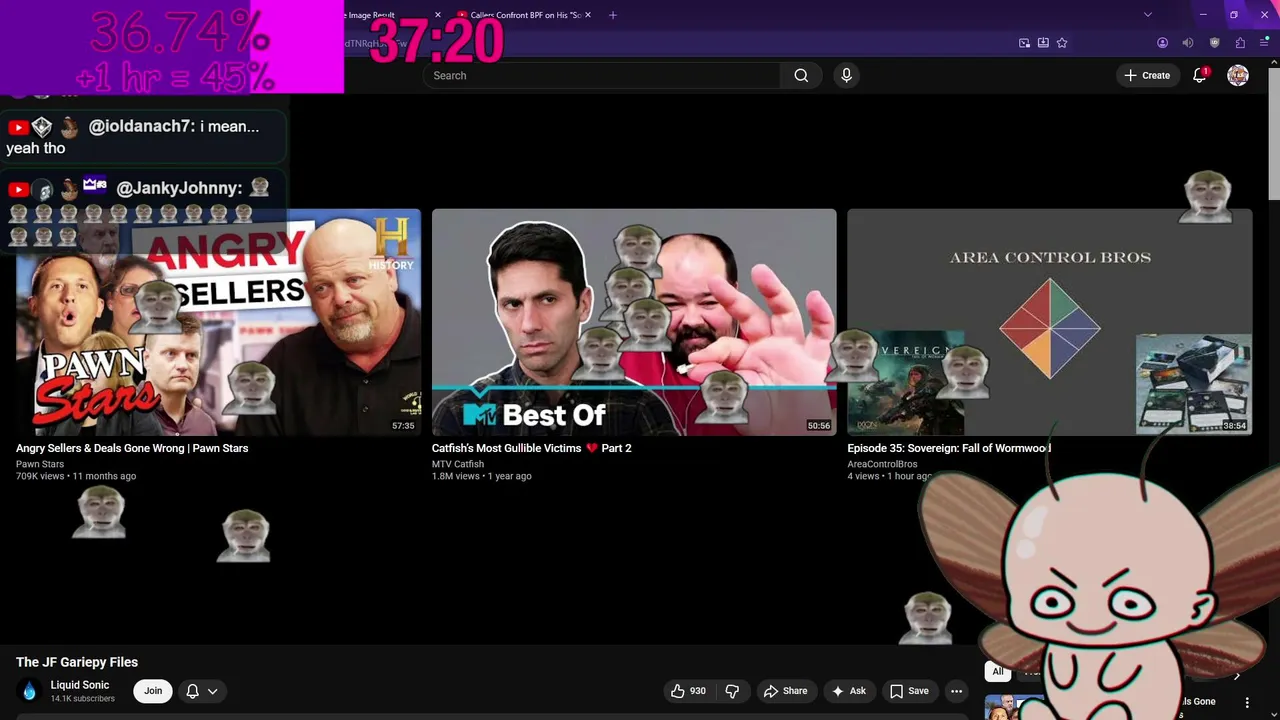
Task: Open the Pawn Stars Angry Sellers thumbnail
Action: point(218,322)
